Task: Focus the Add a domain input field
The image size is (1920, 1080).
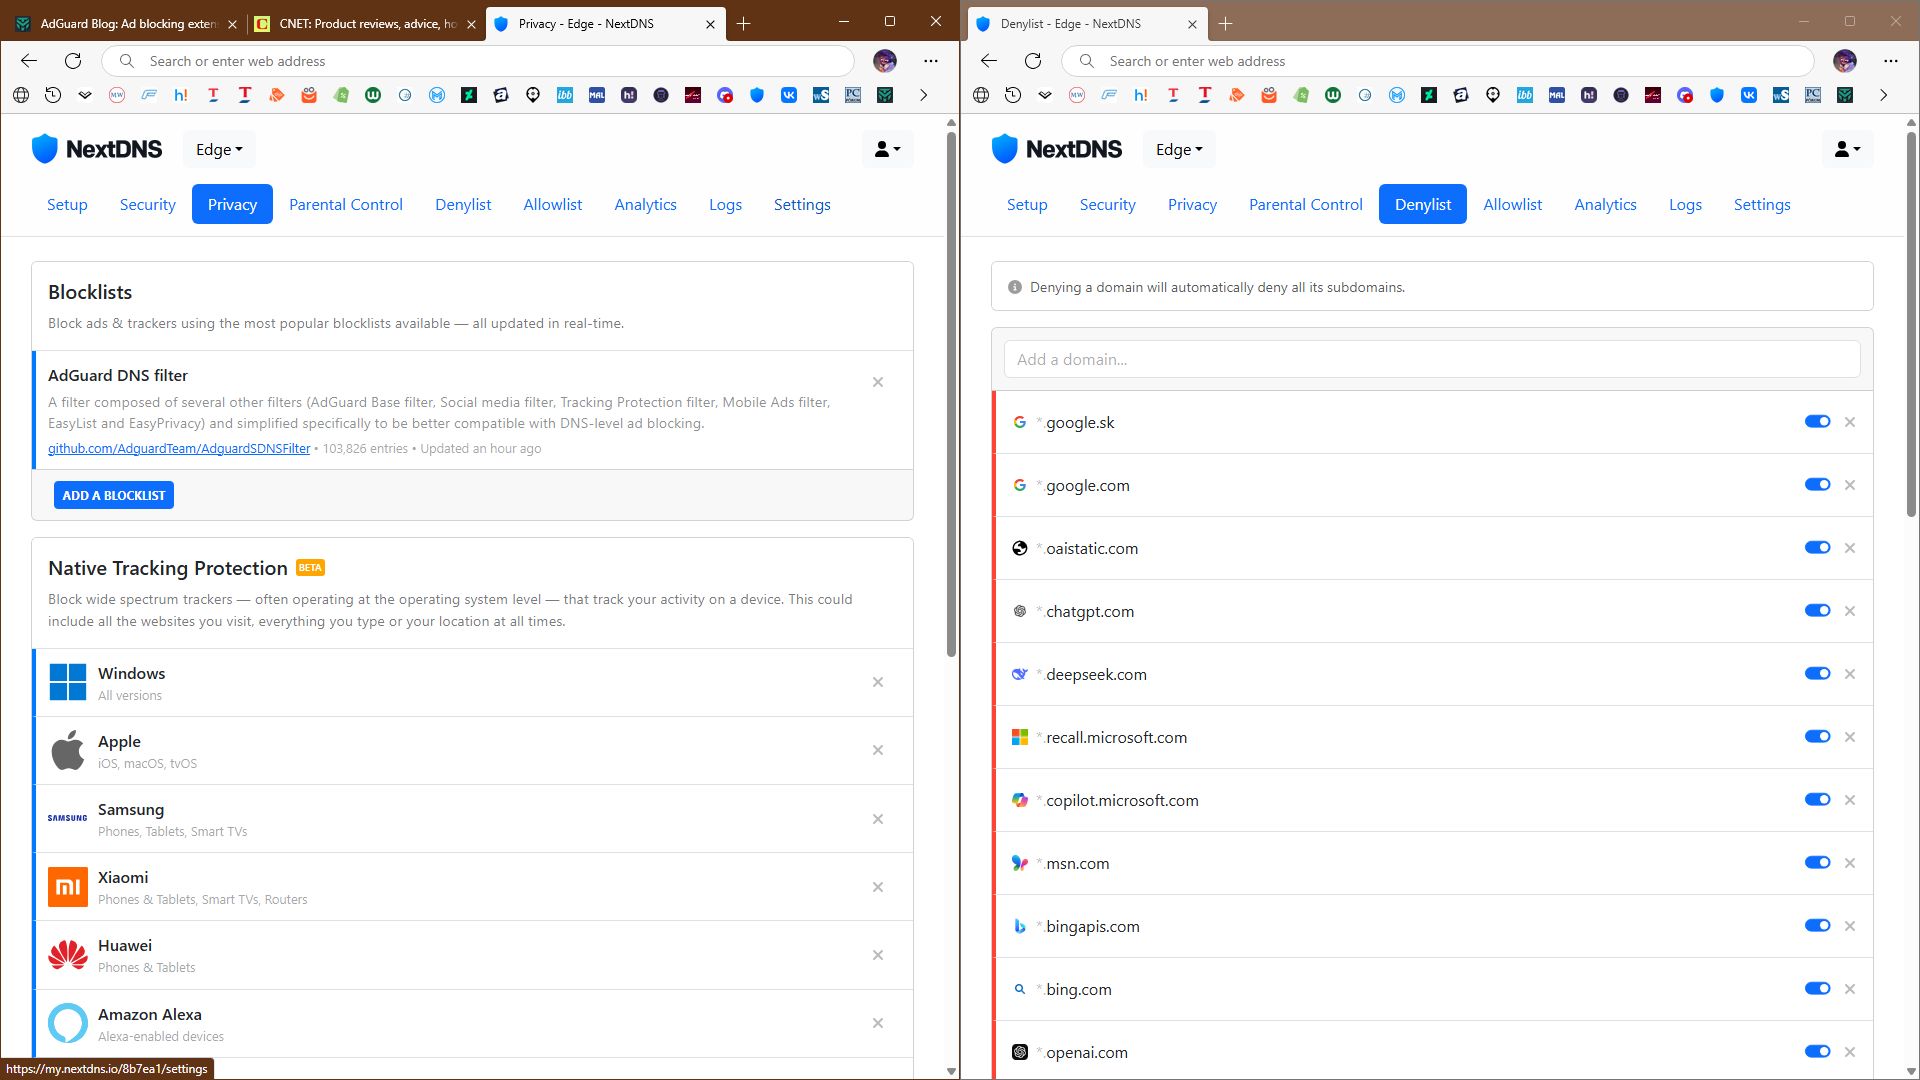Action: click(x=1431, y=359)
